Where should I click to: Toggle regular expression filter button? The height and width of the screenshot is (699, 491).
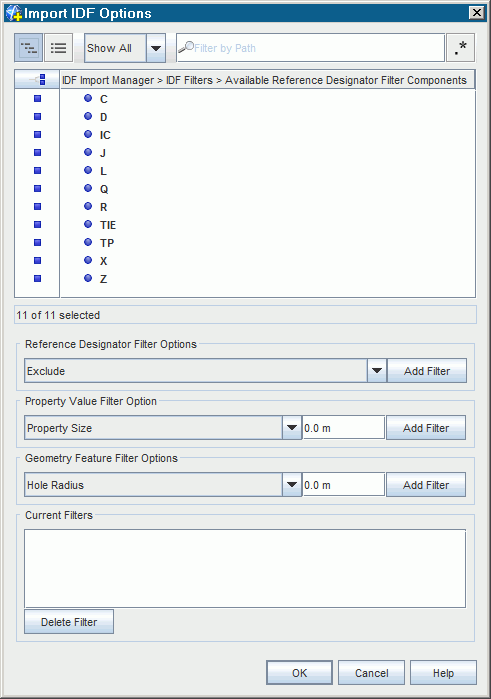tap(461, 48)
